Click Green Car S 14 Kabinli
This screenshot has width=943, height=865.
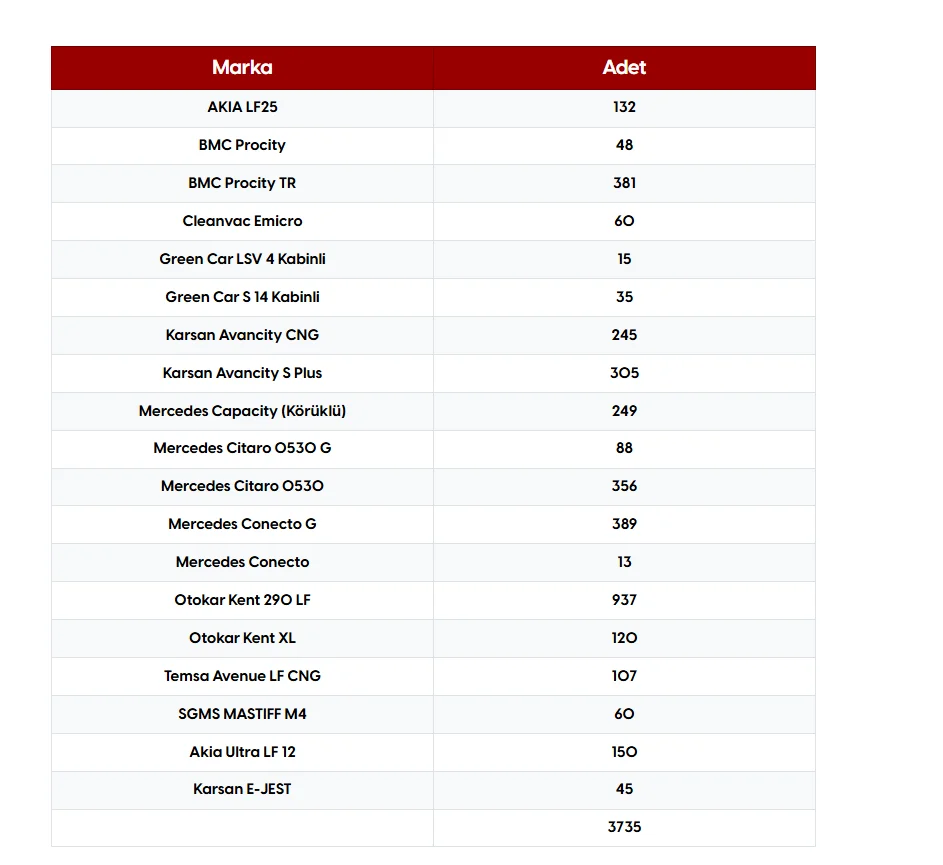[x=242, y=297]
